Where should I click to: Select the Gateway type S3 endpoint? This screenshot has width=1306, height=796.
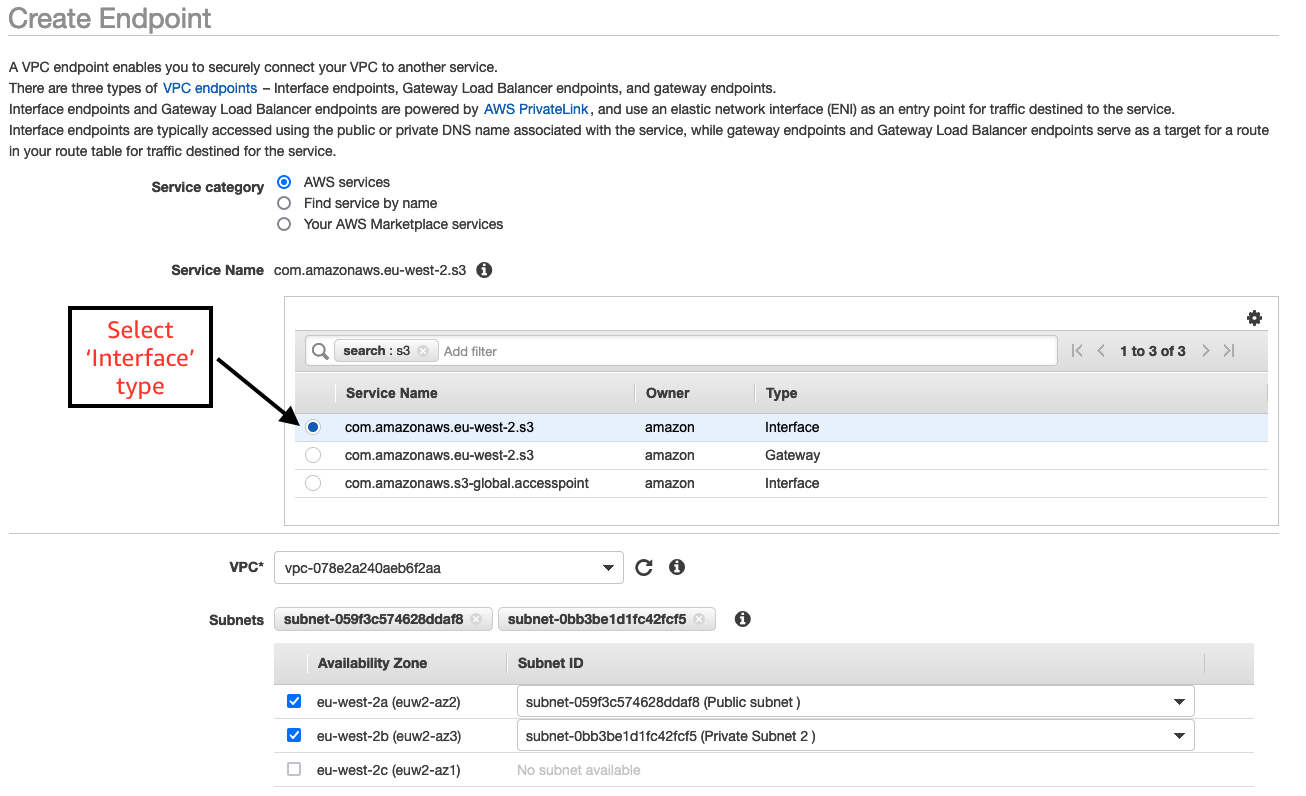[x=313, y=455]
